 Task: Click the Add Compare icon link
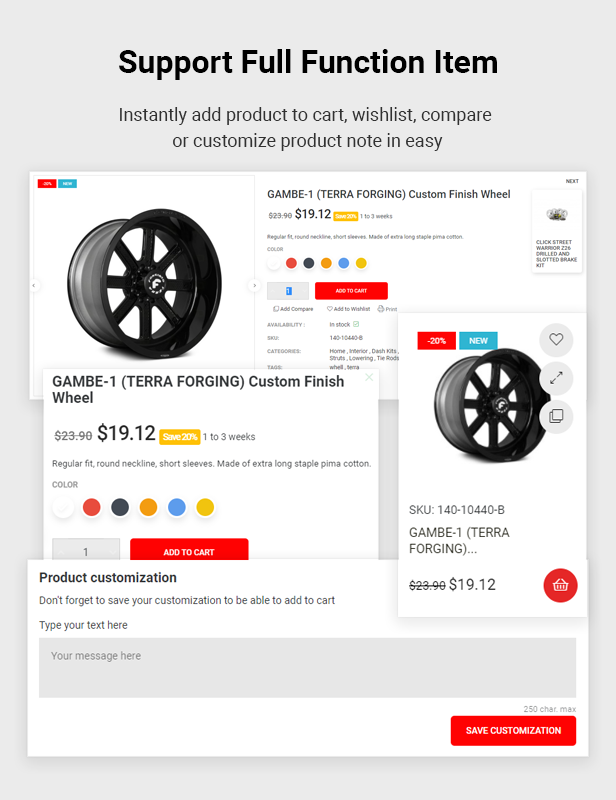pos(293,309)
